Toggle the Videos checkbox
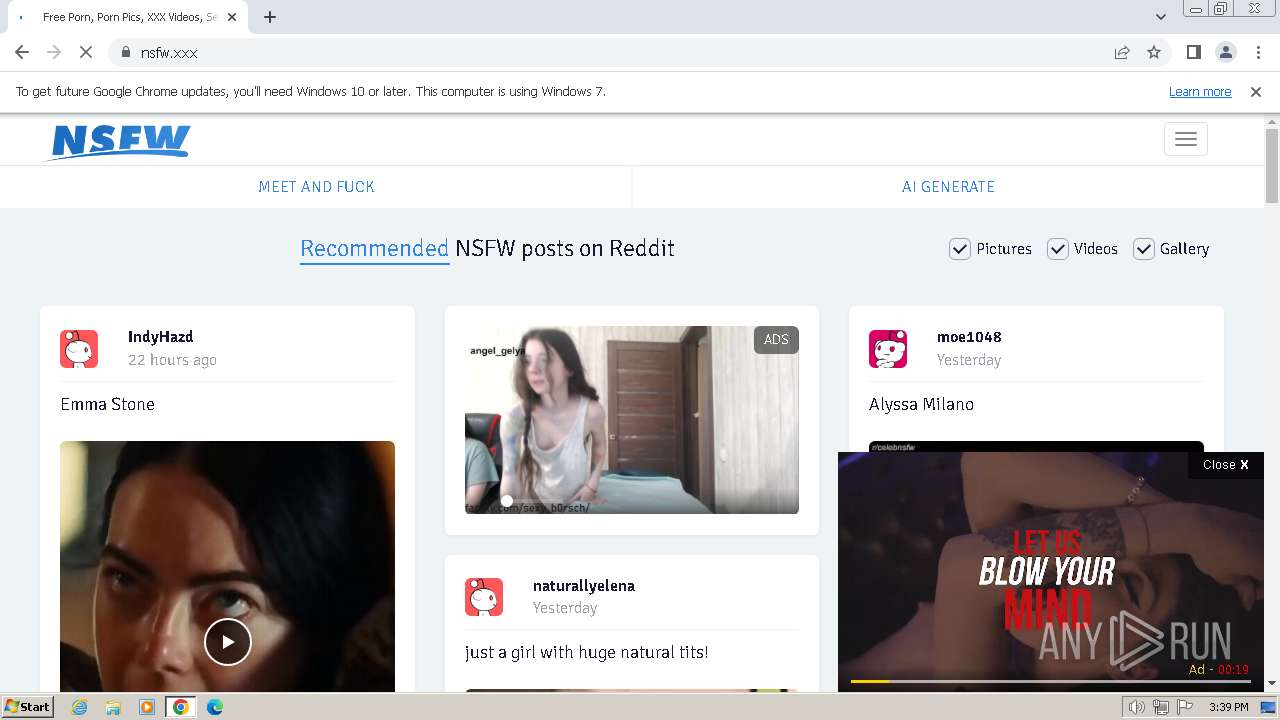This screenshot has width=1280, height=720. tap(1058, 249)
